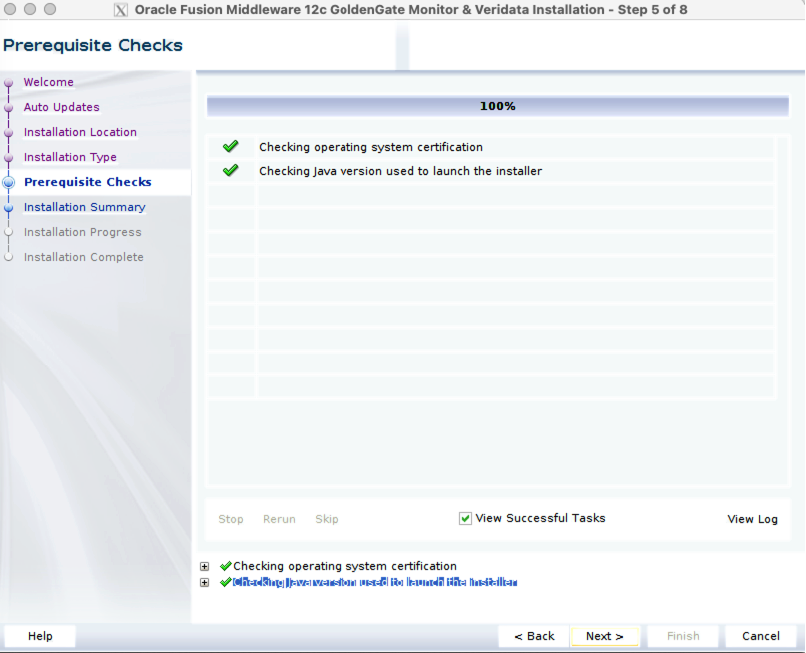The height and width of the screenshot is (653, 806).
Task: Click the Installation Complete step label
Action: (x=84, y=257)
